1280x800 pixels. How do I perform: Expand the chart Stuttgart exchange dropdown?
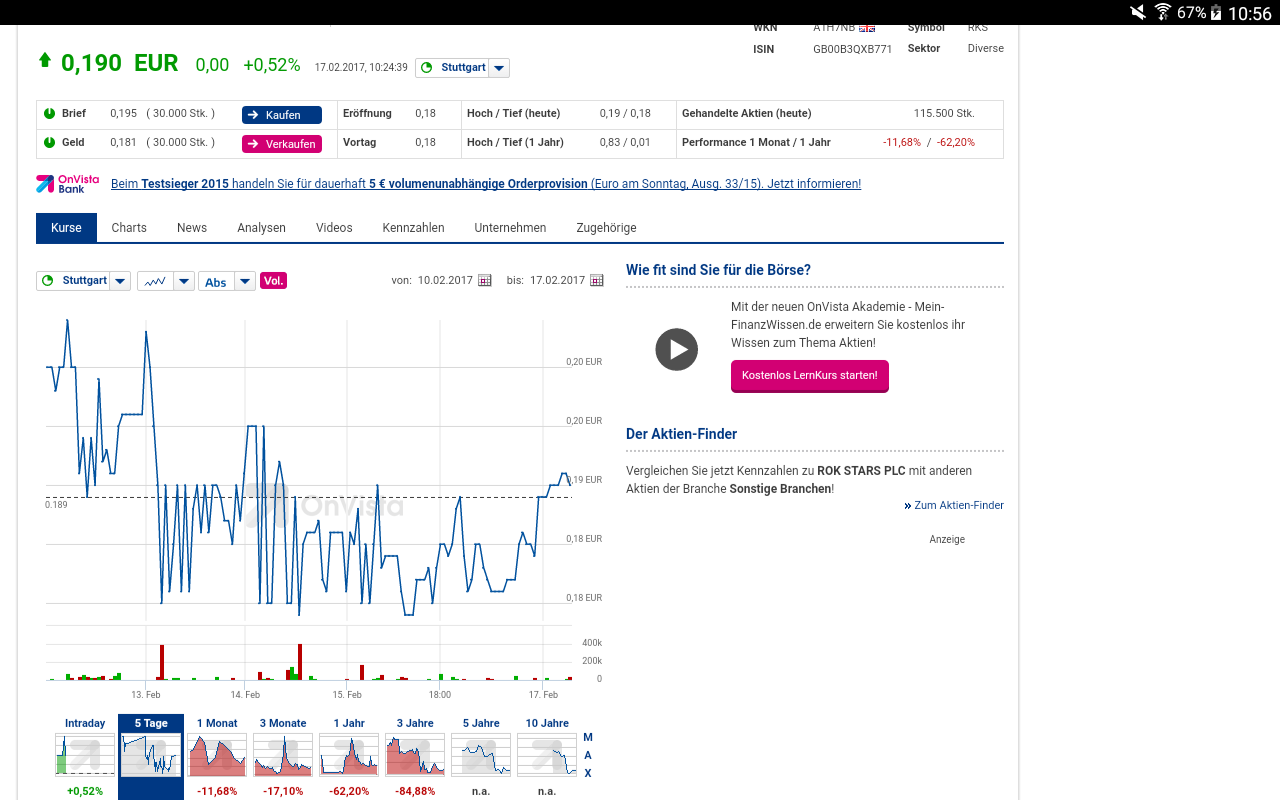(x=120, y=282)
